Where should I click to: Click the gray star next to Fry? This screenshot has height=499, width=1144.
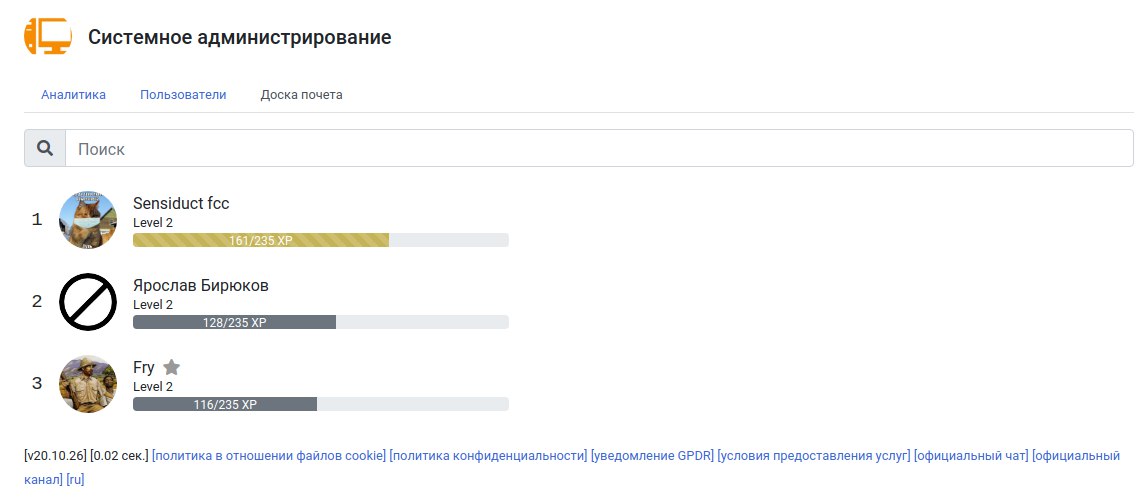coord(171,367)
